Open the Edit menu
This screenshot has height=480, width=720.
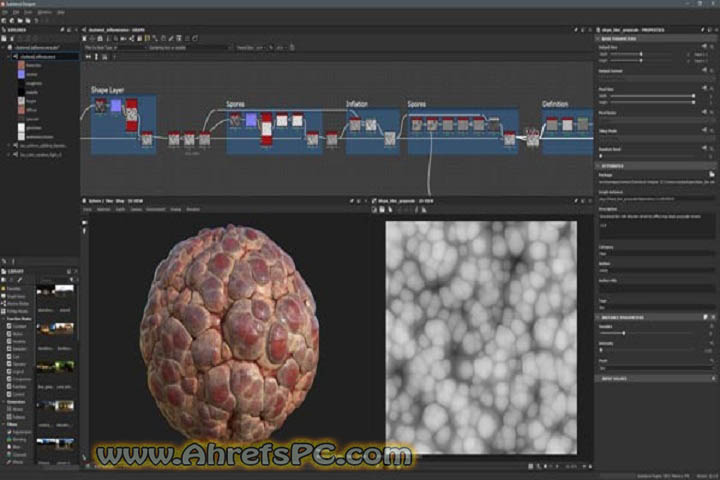pos(16,12)
